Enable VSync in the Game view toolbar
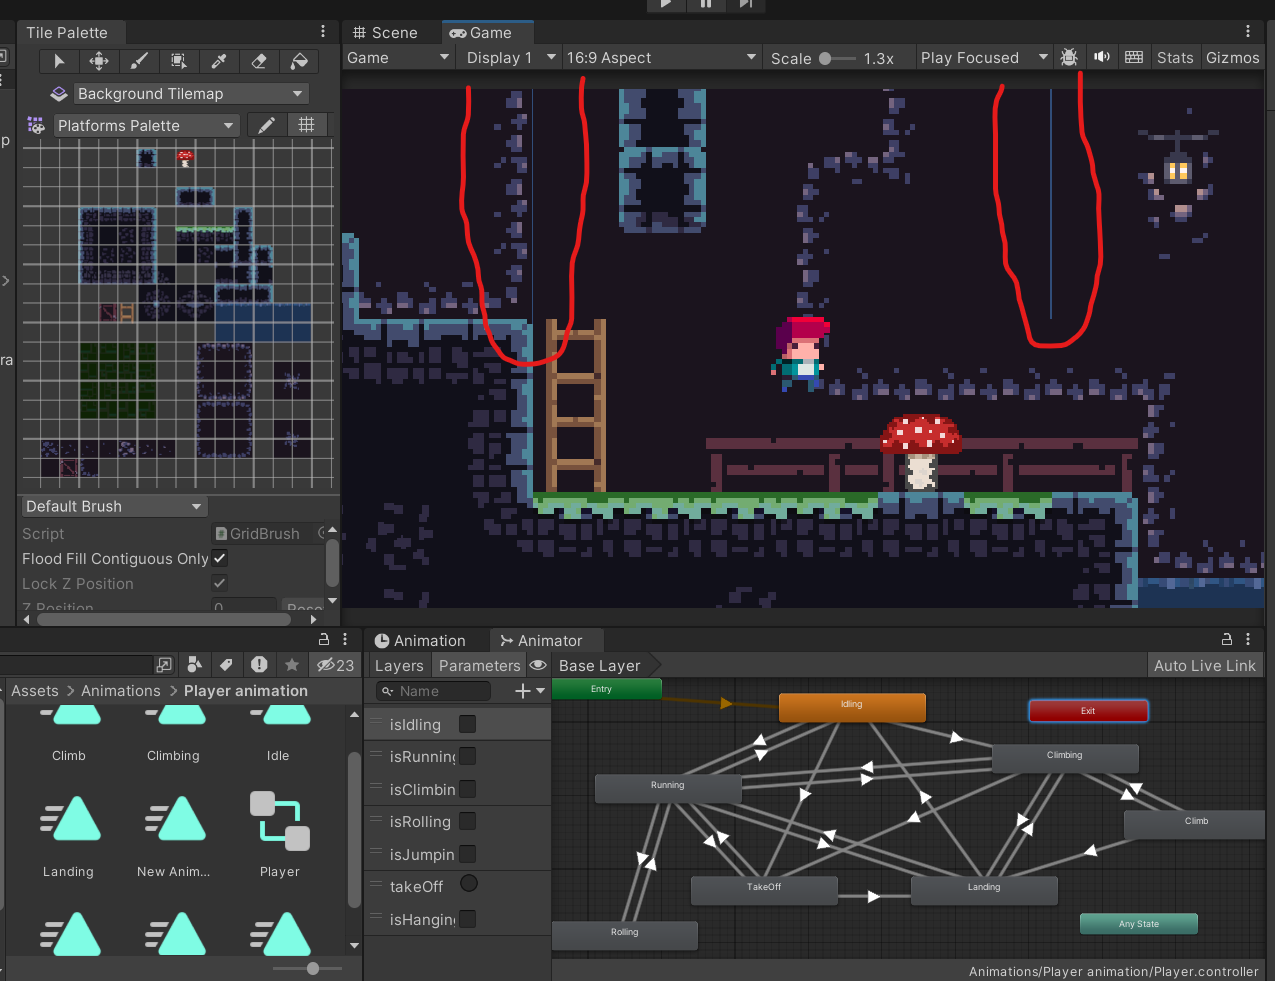 coord(1134,57)
